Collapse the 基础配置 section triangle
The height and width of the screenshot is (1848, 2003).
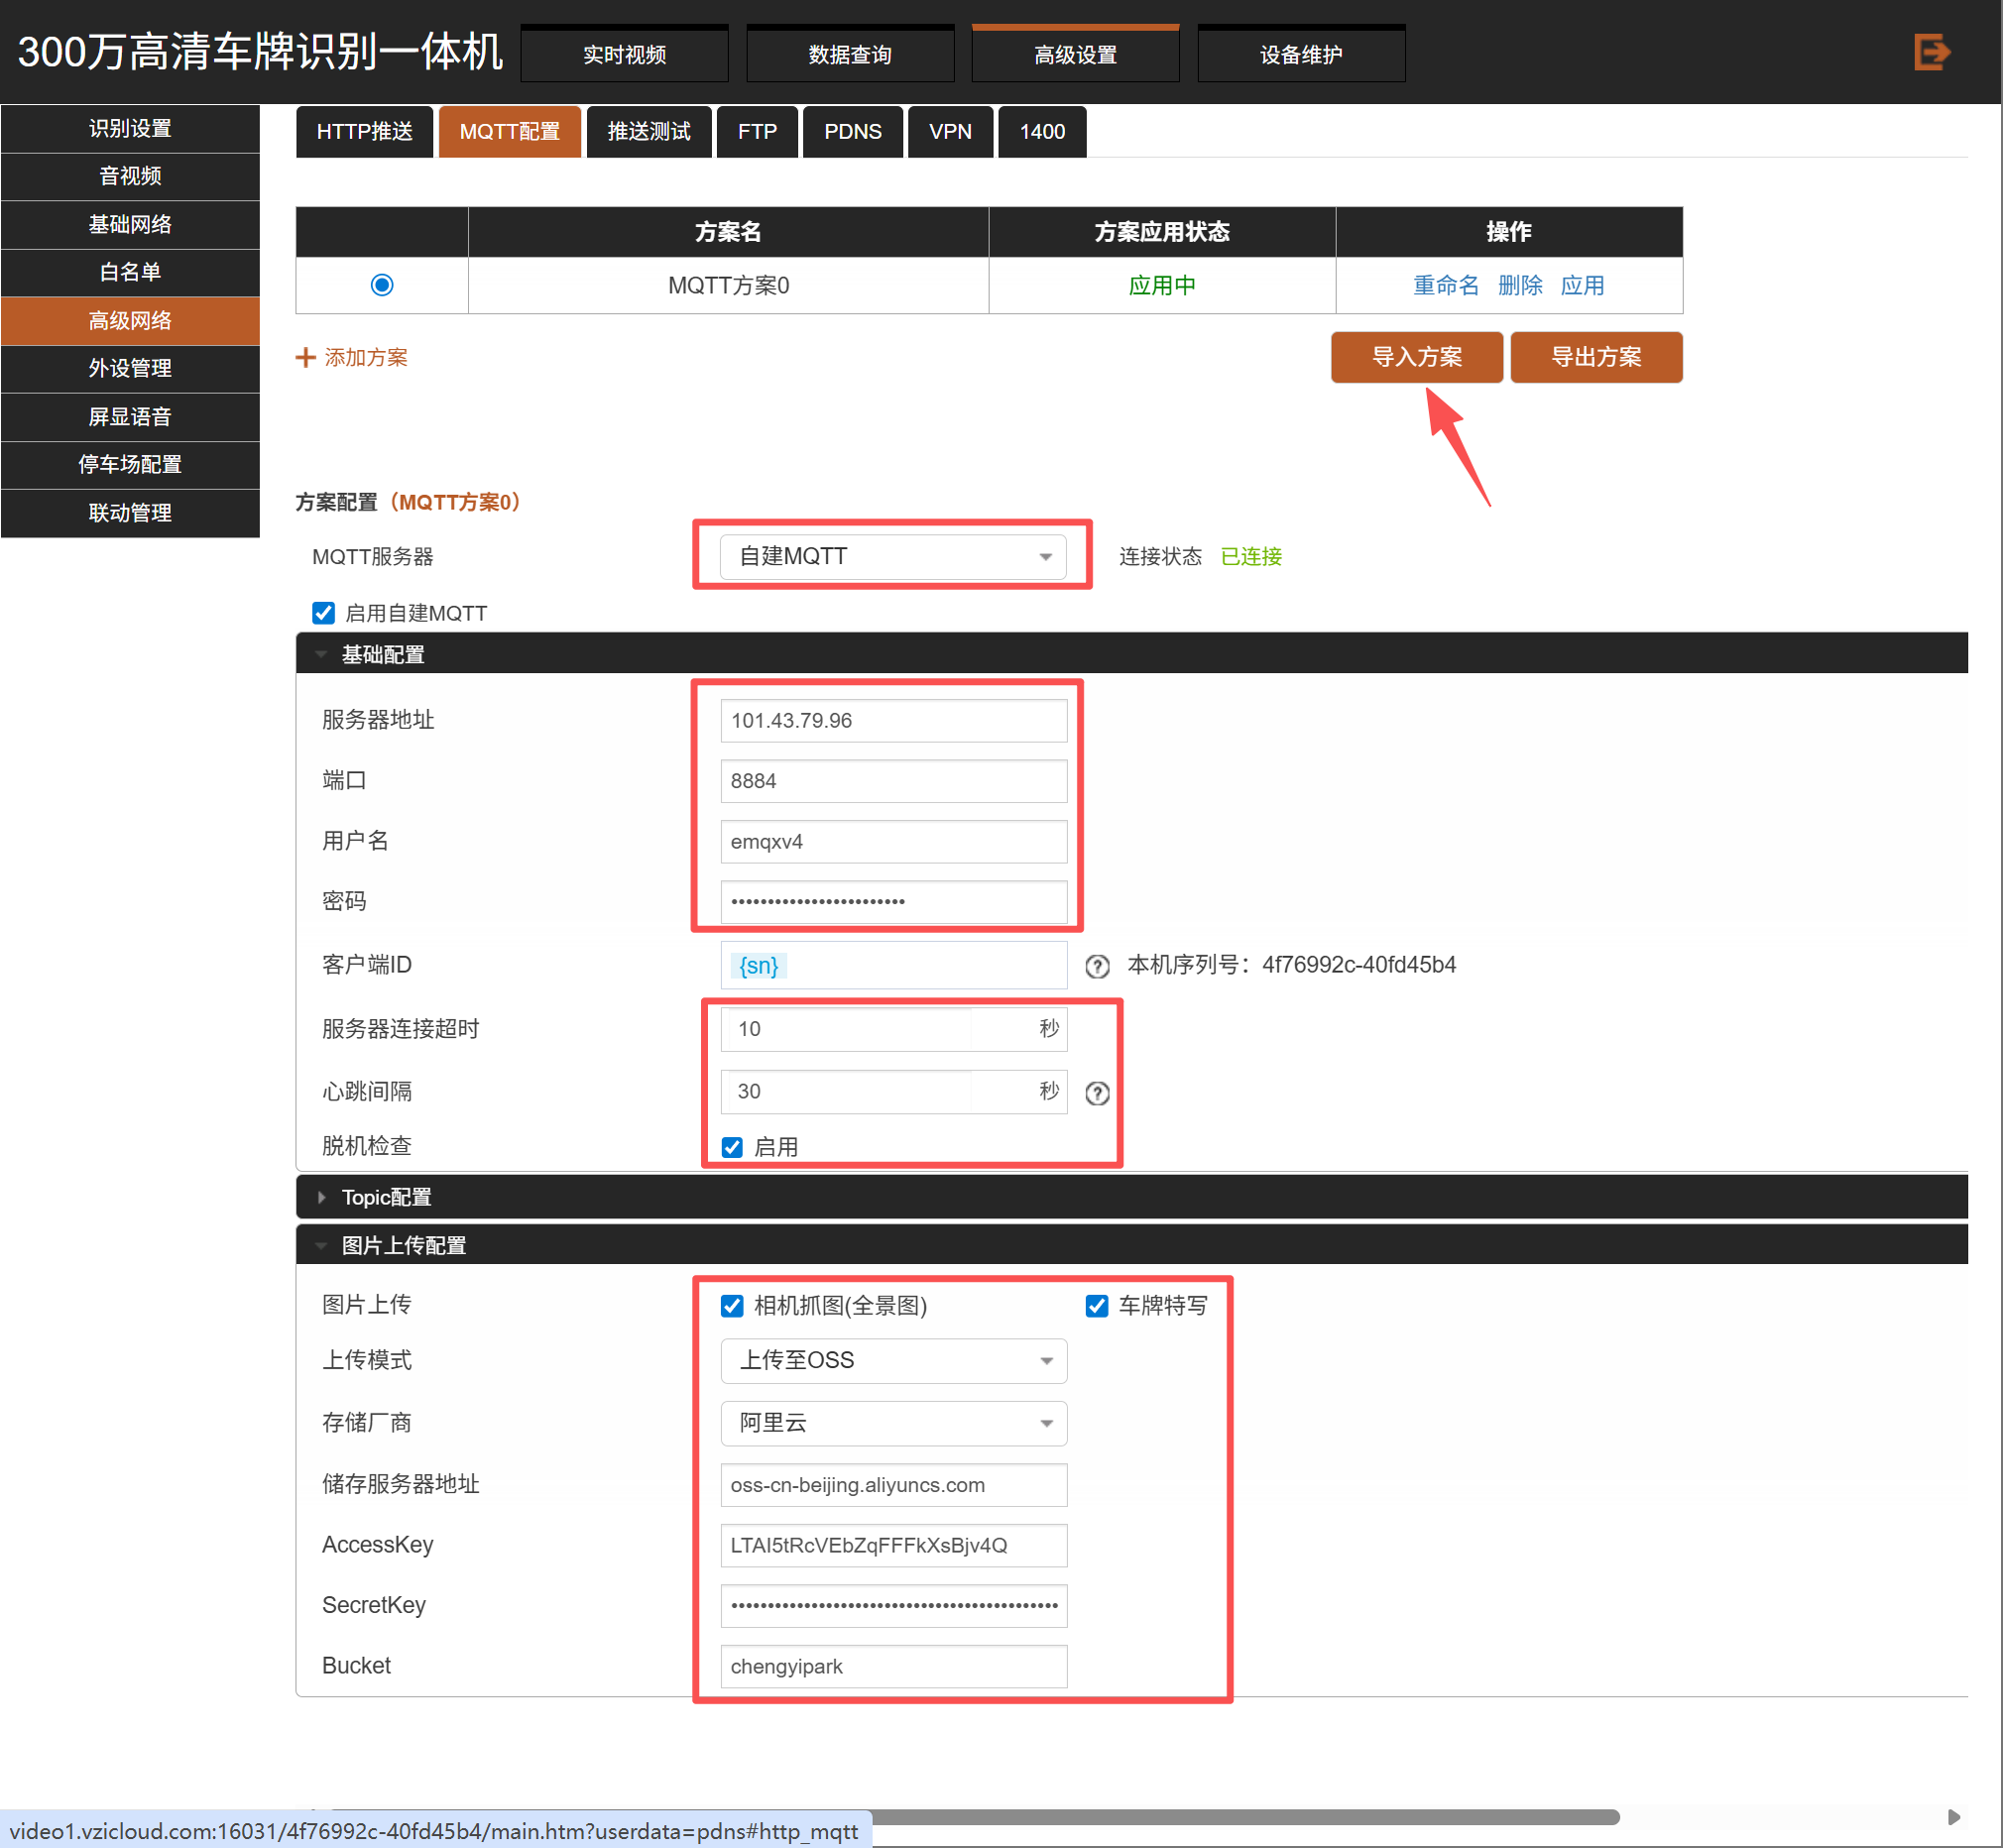coord(321,654)
